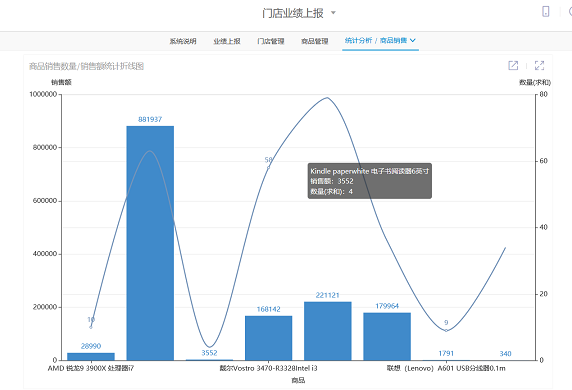Open the 商品管理 tab
Screen dimensions: 572x390
(314, 41)
